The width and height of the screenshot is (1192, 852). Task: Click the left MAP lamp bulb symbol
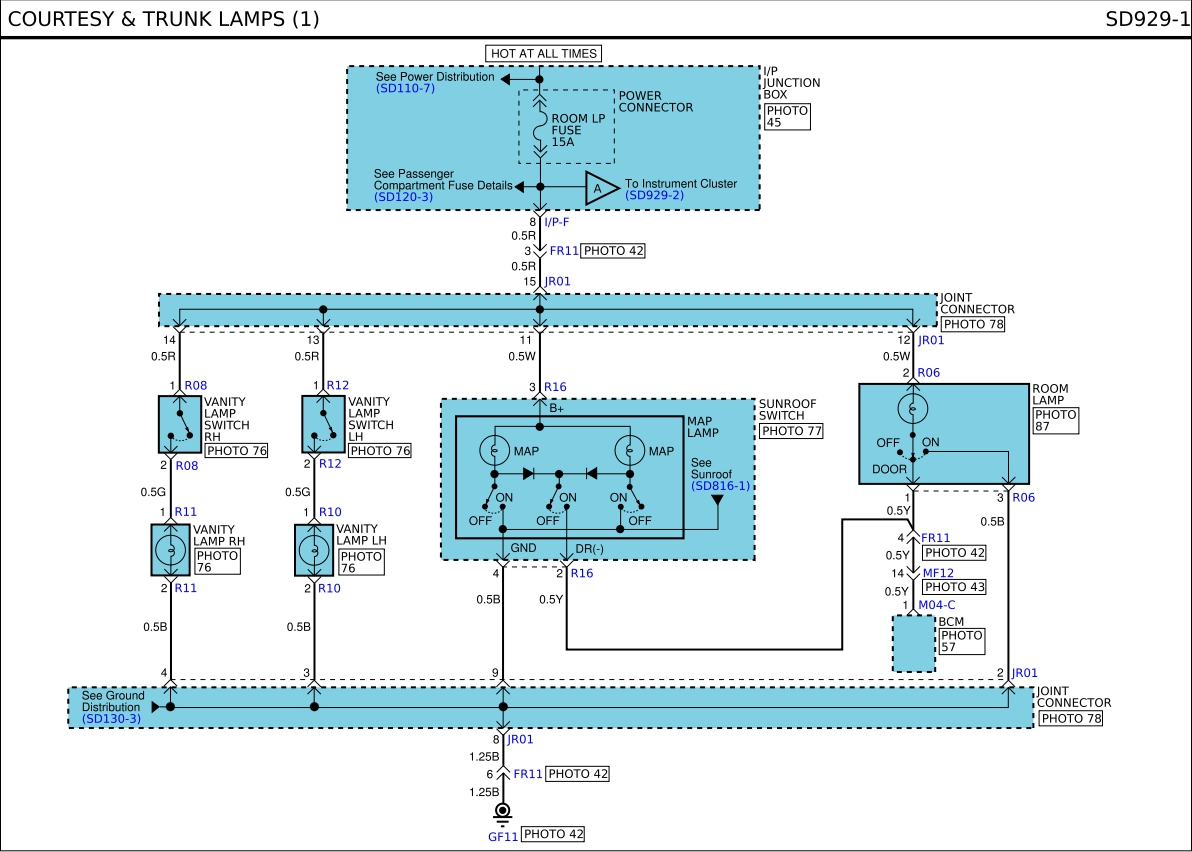(x=494, y=451)
